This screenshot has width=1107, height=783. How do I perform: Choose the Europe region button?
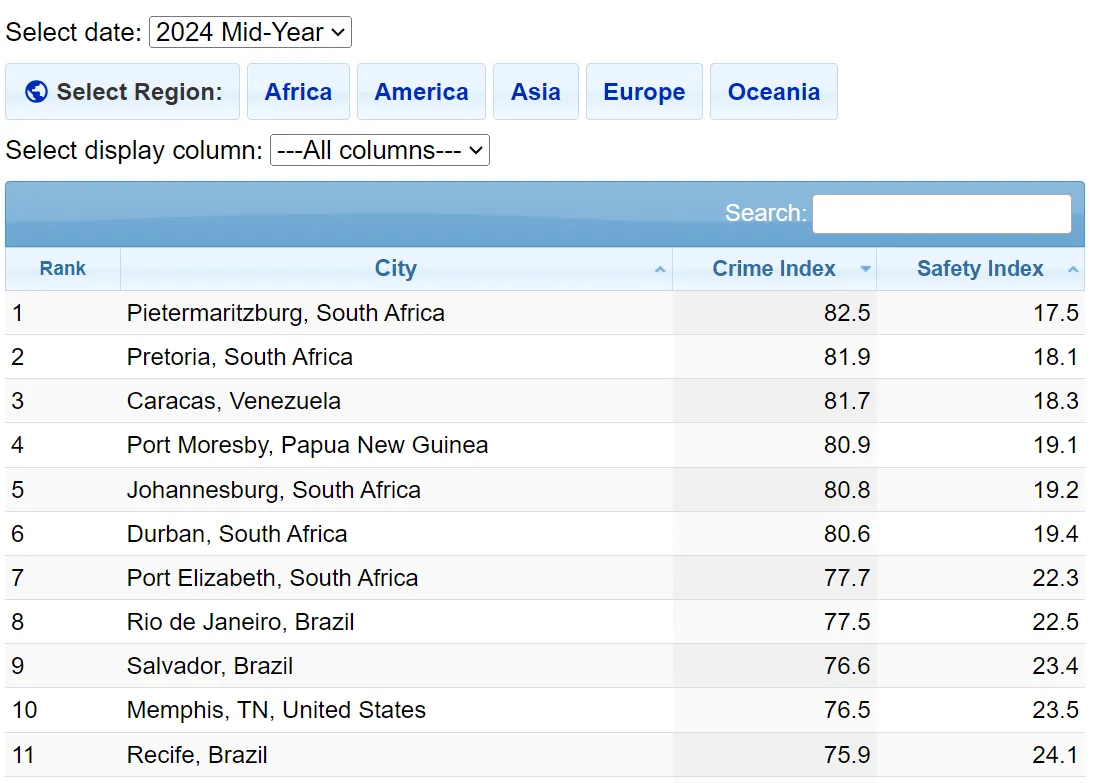[644, 92]
